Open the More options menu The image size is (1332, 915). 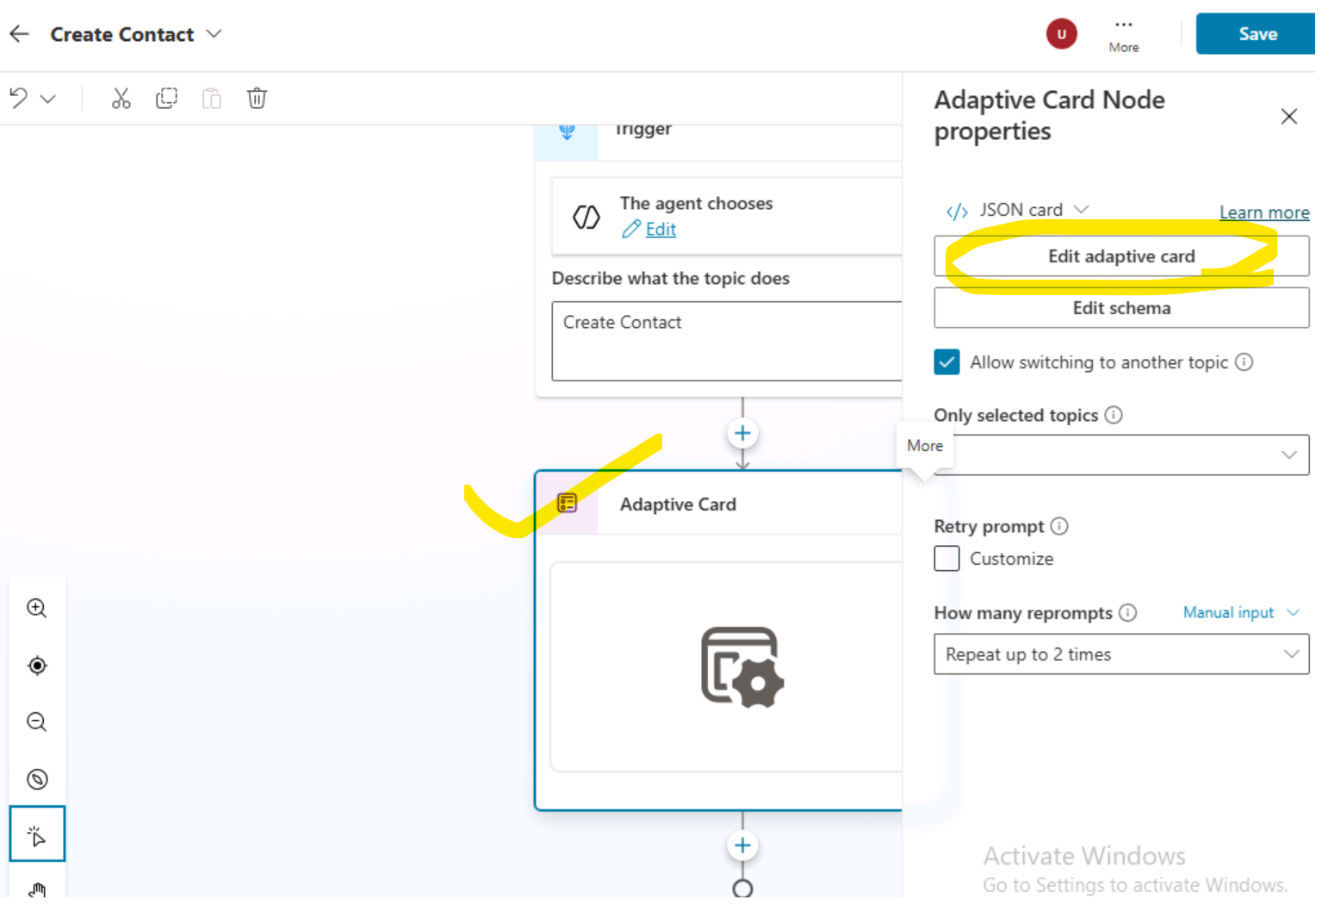click(x=1123, y=34)
